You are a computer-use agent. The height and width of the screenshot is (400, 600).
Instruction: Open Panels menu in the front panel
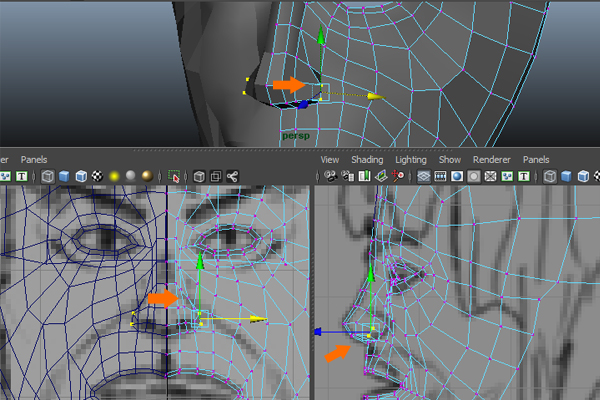coord(34,159)
